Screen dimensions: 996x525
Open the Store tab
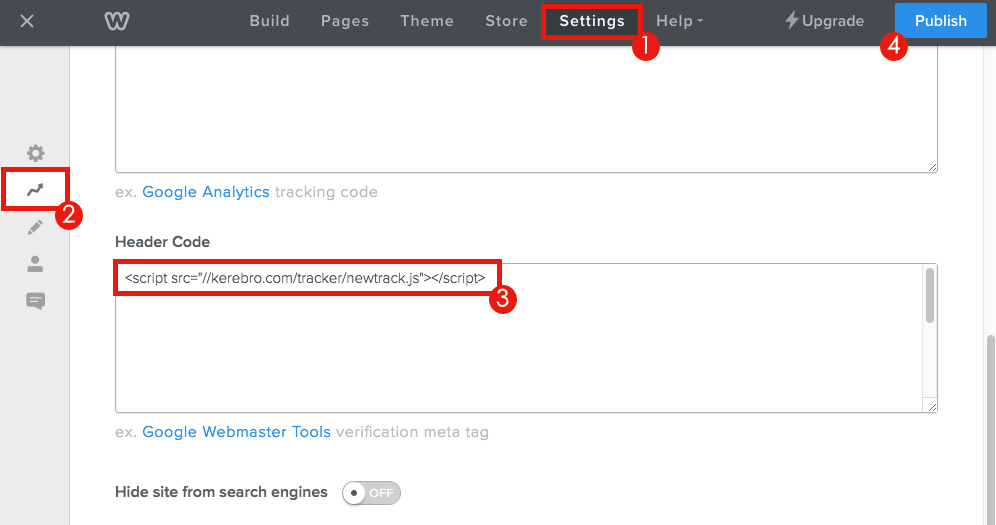(506, 21)
